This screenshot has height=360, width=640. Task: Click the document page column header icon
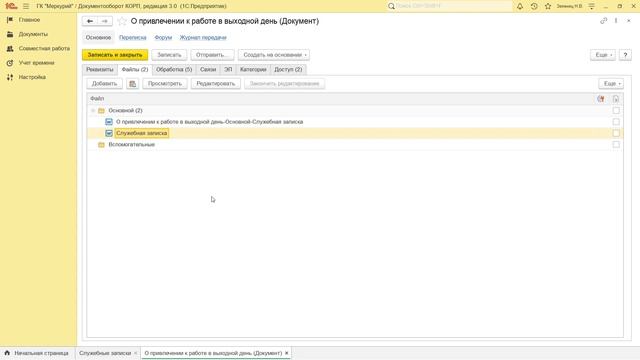(x=616, y=99)
